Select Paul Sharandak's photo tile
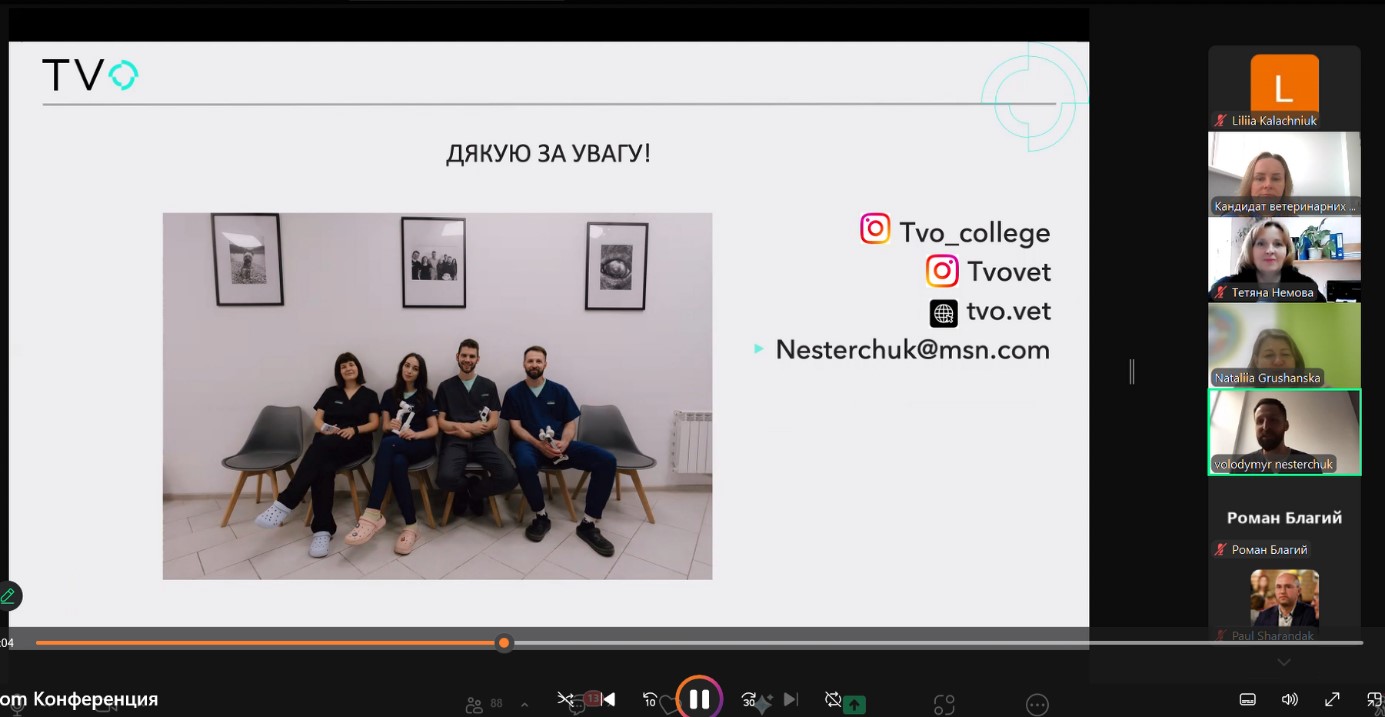 pyautogui.click(x=1284, y=598)
